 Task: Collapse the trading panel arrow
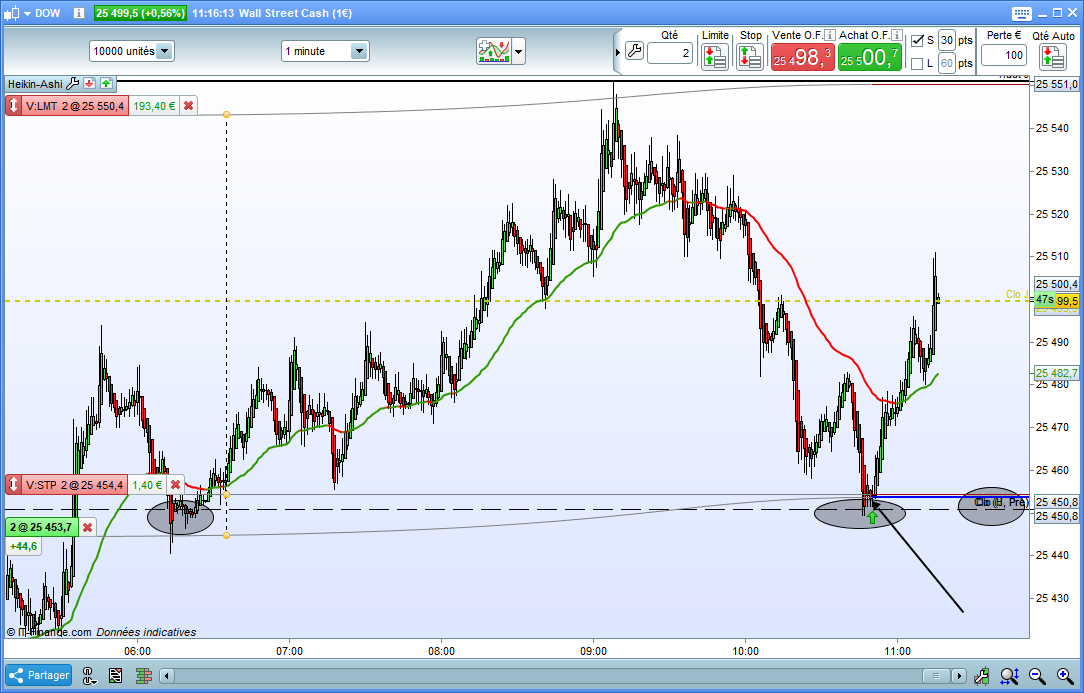(x=617, y=52)
